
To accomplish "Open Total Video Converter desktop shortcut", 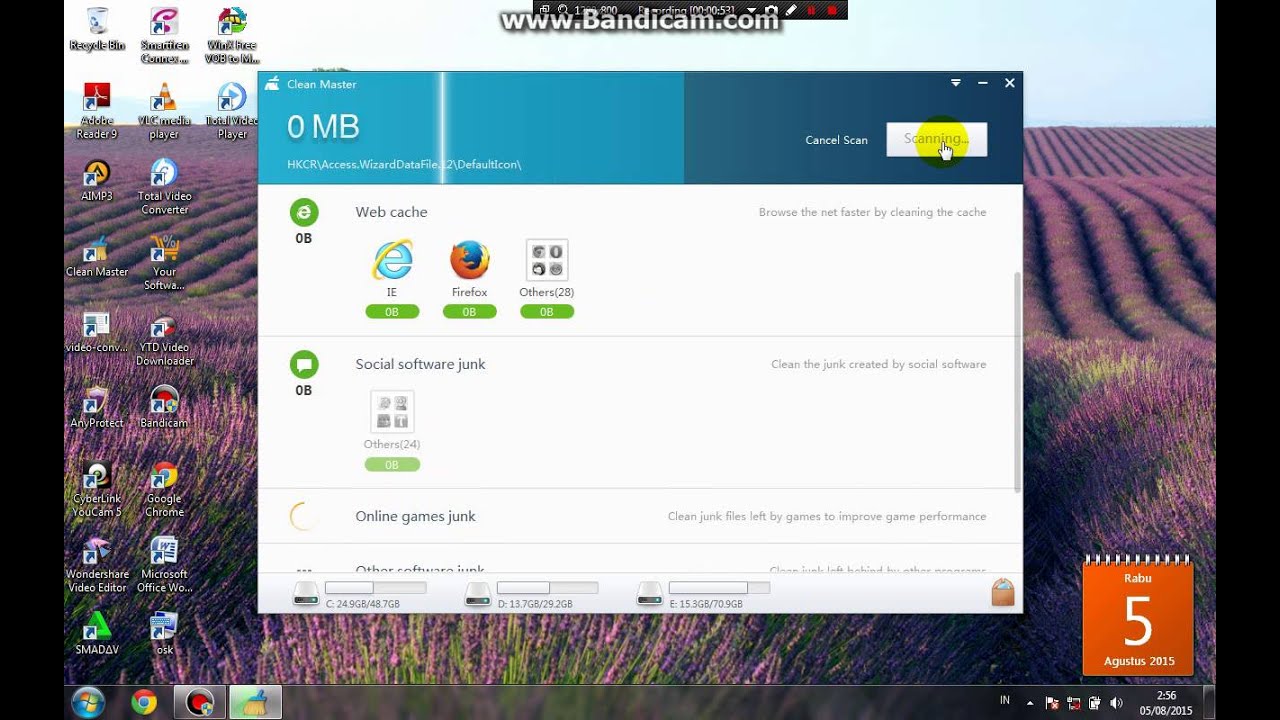I will click(164, 187).
